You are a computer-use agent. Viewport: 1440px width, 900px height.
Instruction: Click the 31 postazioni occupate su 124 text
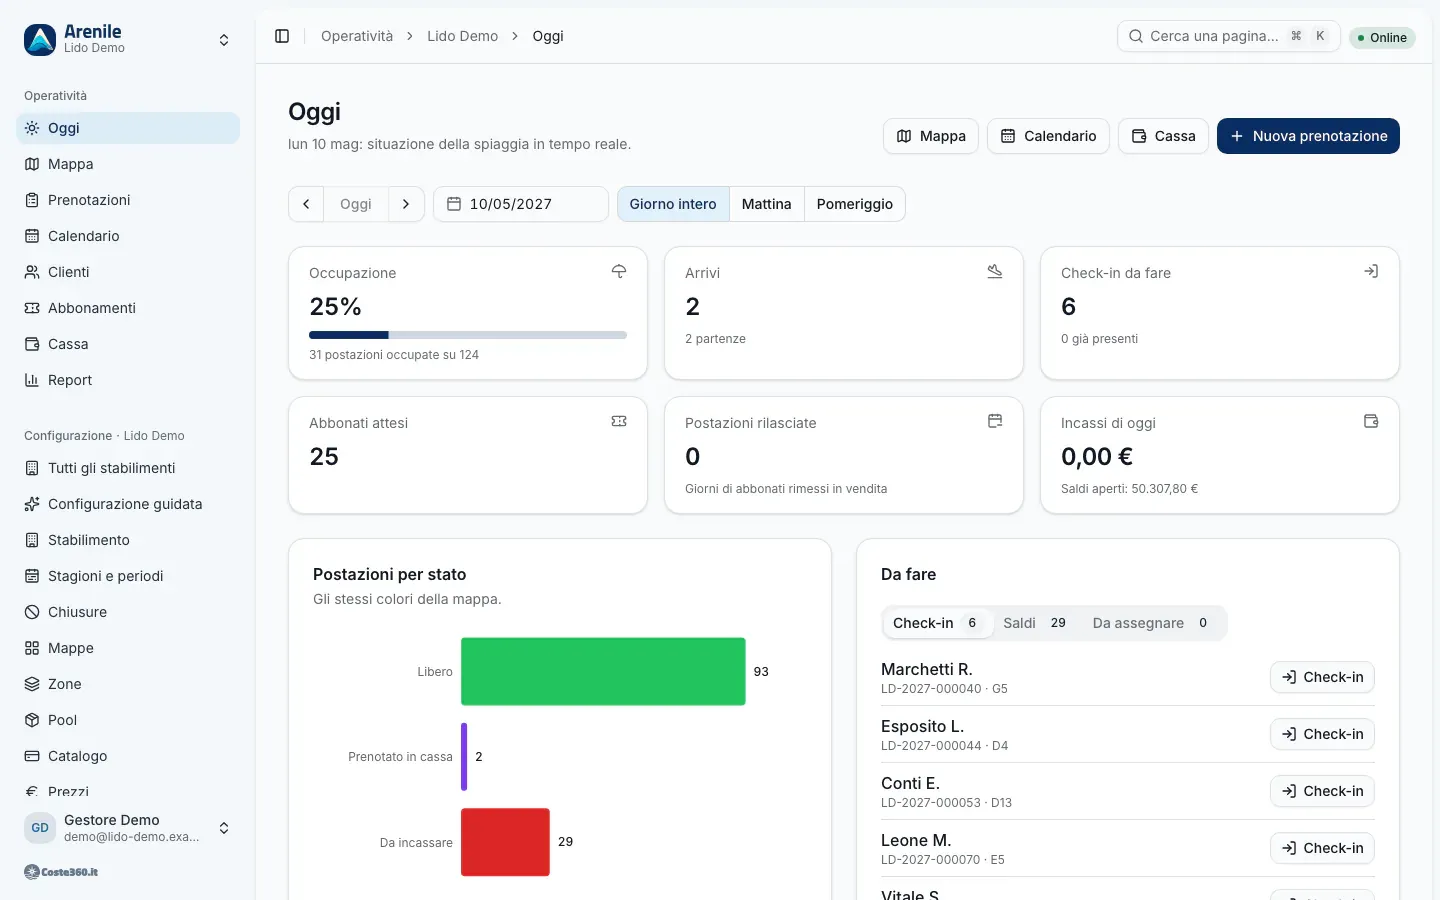pyautogui.click(x=394, y=355)
